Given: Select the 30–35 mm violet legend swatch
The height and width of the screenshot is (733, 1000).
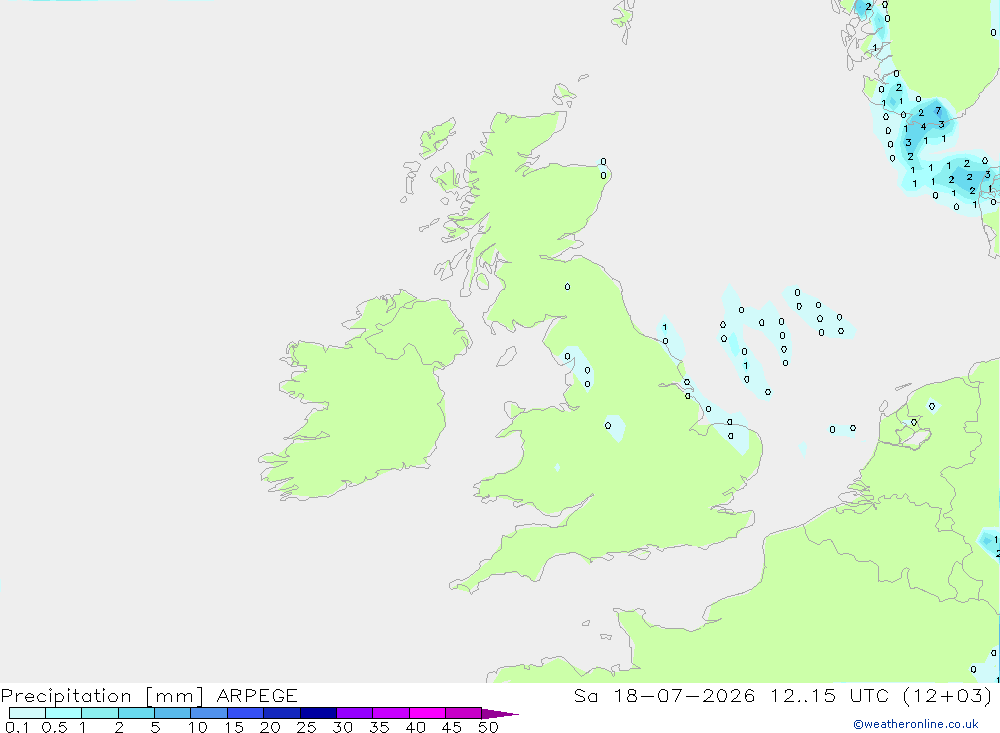Looking at the screenshot, I should [x=355, y=713].
